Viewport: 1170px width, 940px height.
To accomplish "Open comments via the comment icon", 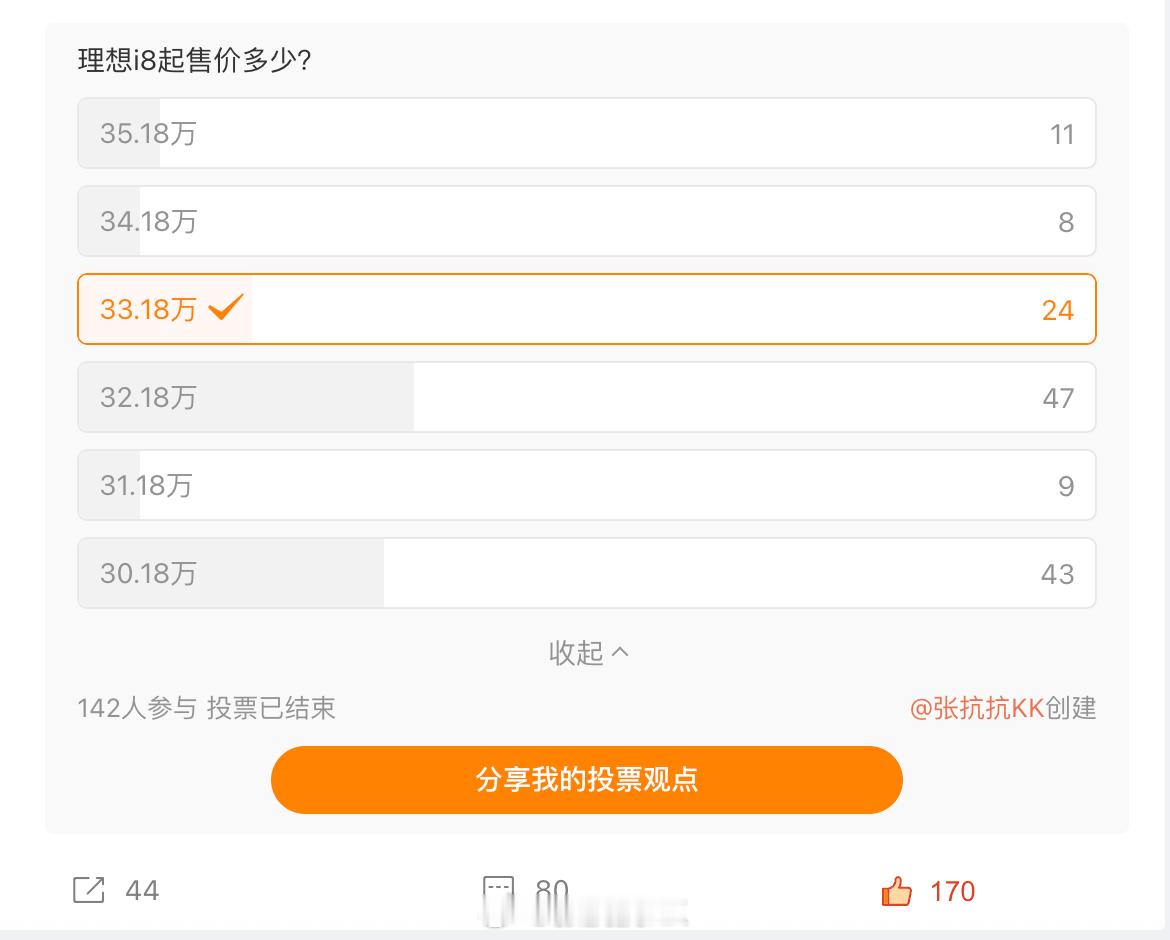I will (x=498, y=892).
